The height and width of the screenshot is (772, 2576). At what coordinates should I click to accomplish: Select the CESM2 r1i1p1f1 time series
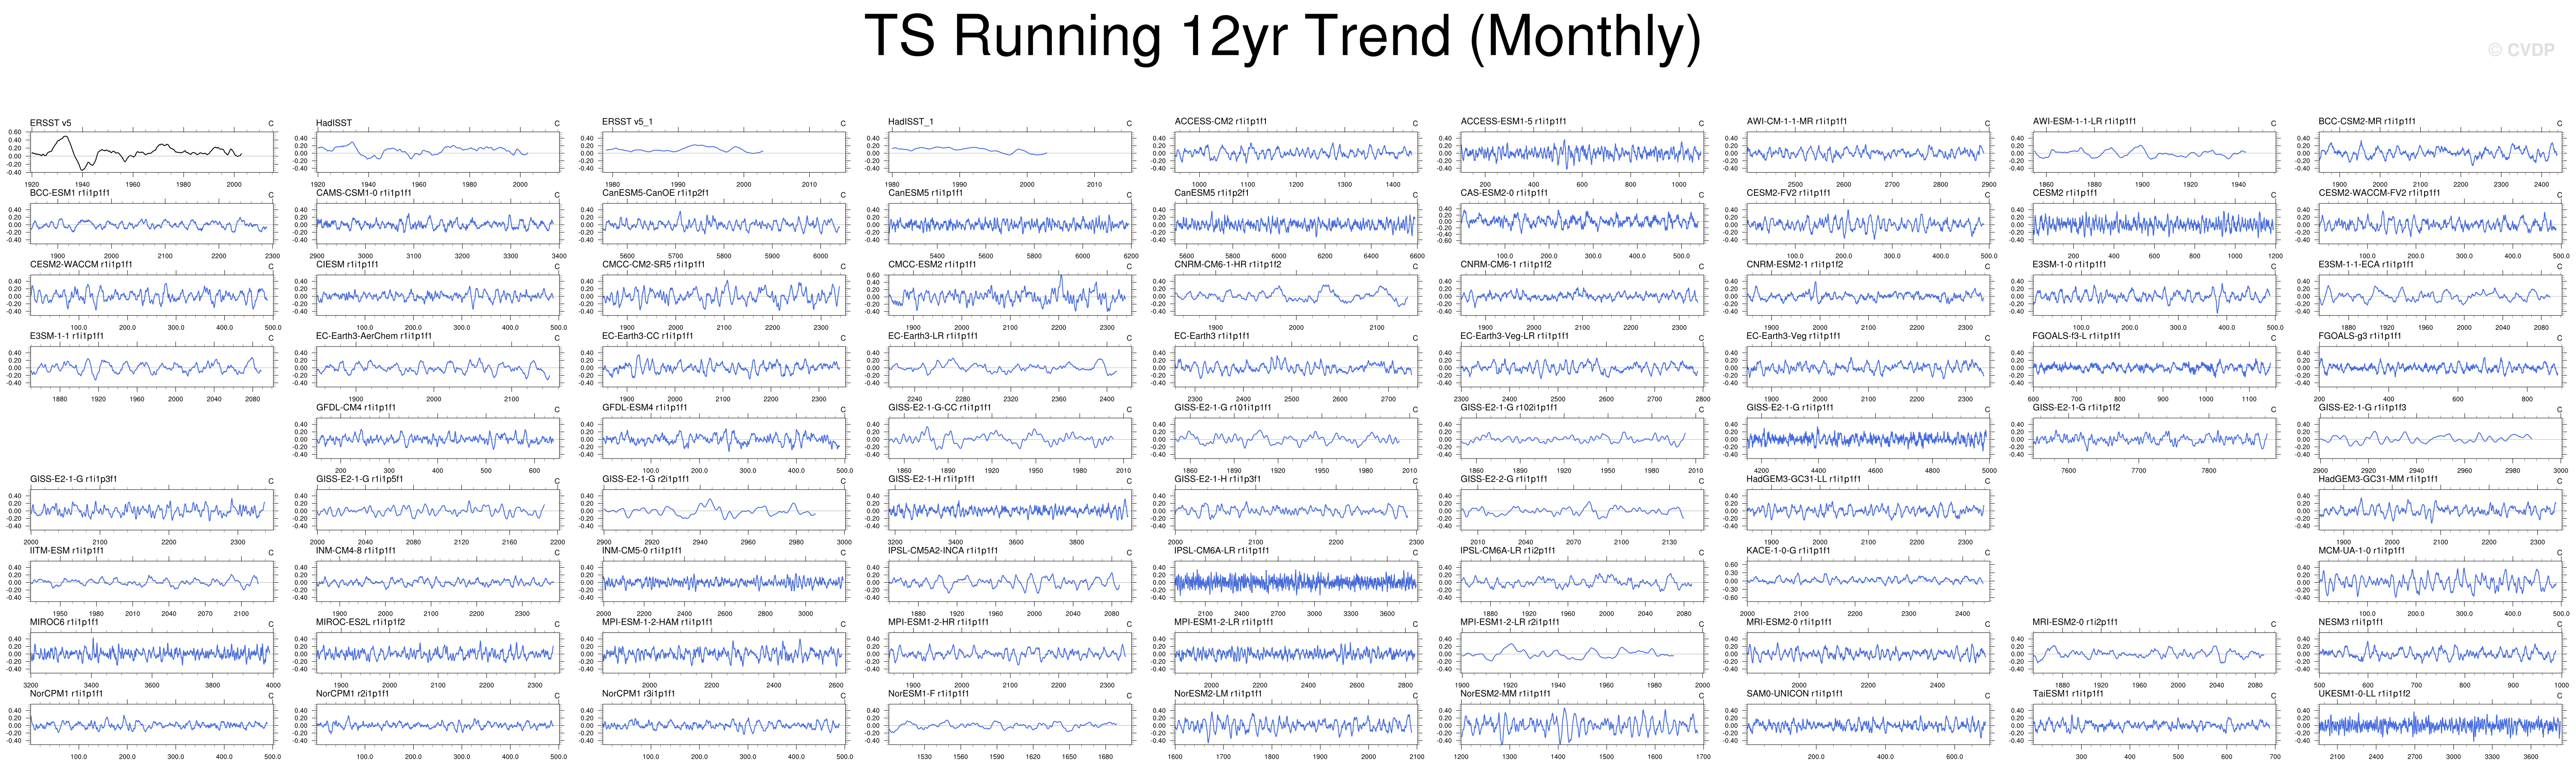coord(2154,225)
